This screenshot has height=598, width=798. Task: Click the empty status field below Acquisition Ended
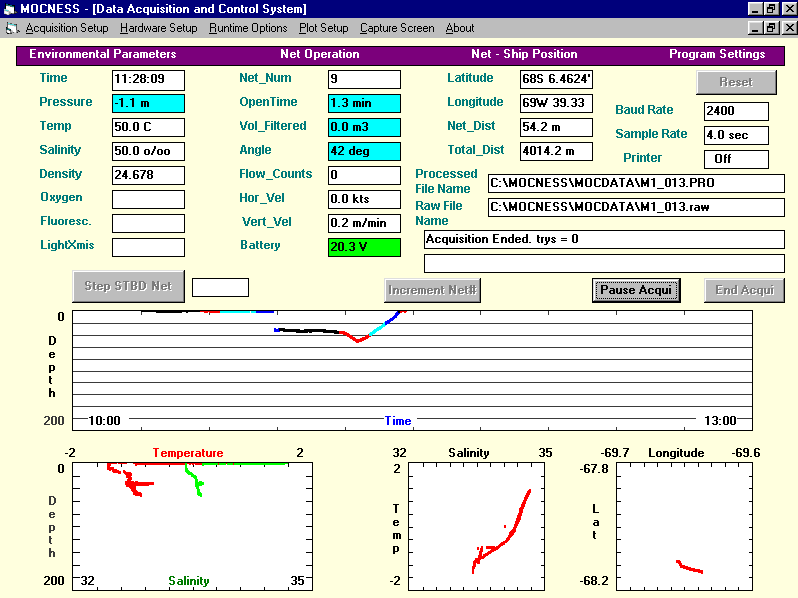pos(604,263)
